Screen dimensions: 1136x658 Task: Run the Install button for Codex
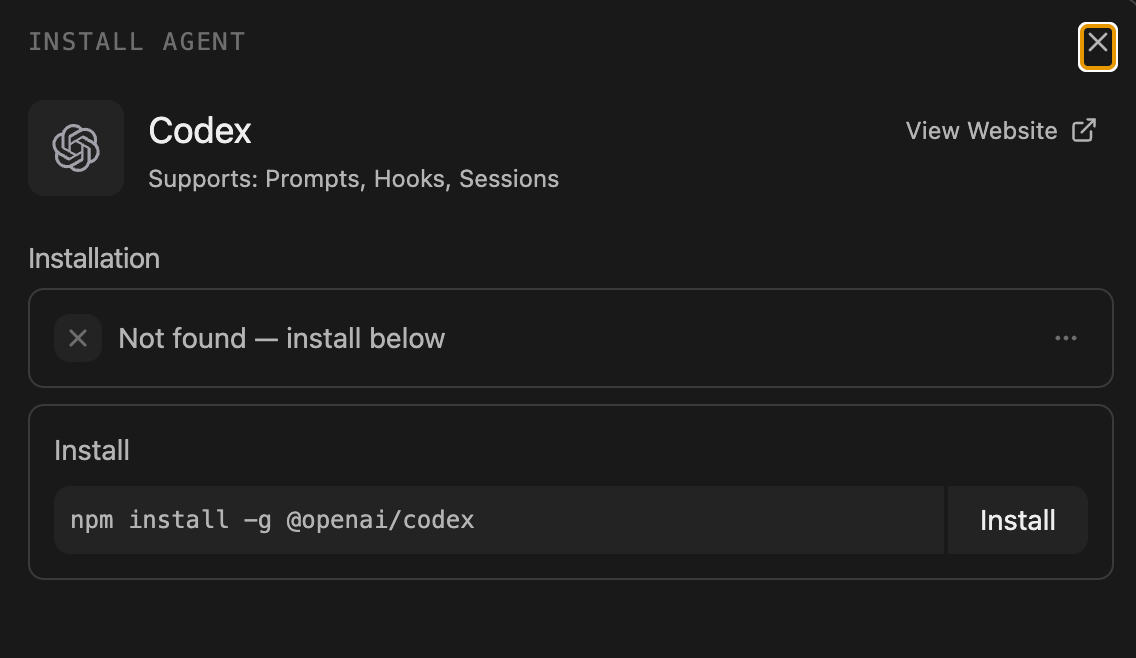(1017, 520)
